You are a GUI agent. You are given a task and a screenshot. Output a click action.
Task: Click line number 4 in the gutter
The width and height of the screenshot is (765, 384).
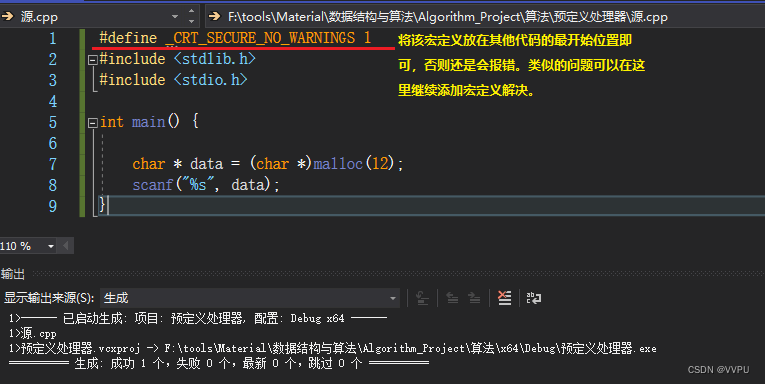pyautogui.click(x=53, y=101)
